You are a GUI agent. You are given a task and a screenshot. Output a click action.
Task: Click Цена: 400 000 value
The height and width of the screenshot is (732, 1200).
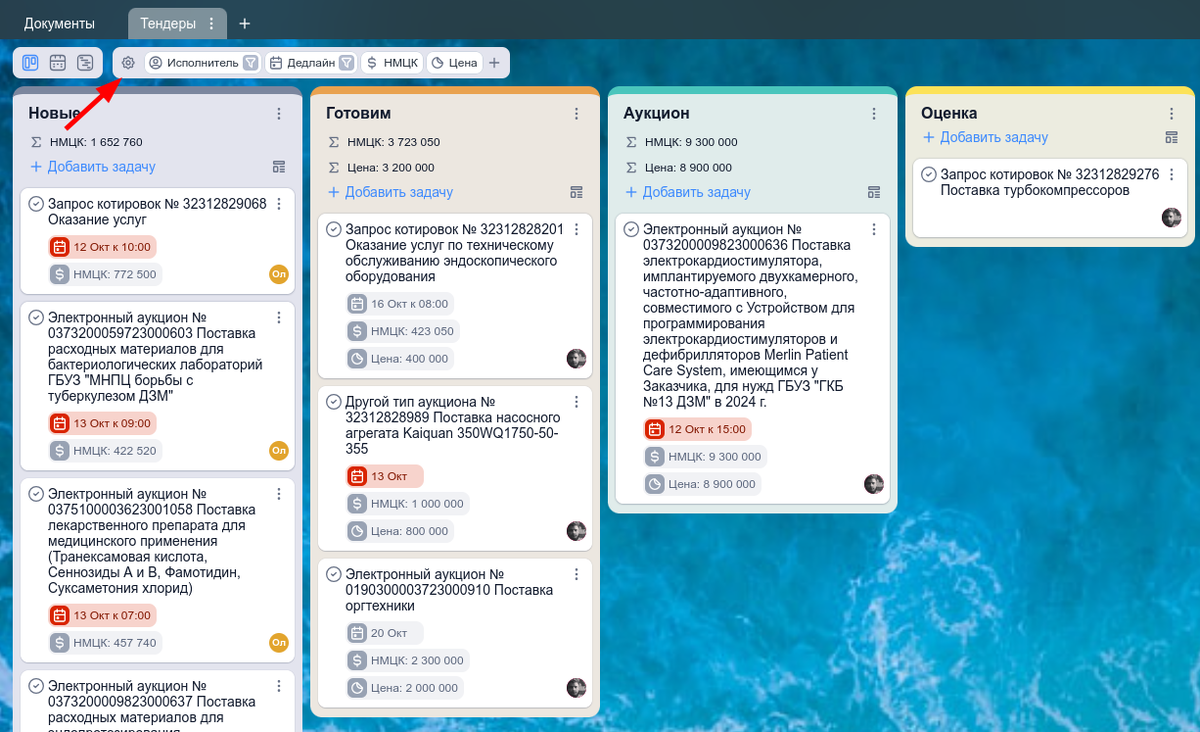click(x=400, y=358)
